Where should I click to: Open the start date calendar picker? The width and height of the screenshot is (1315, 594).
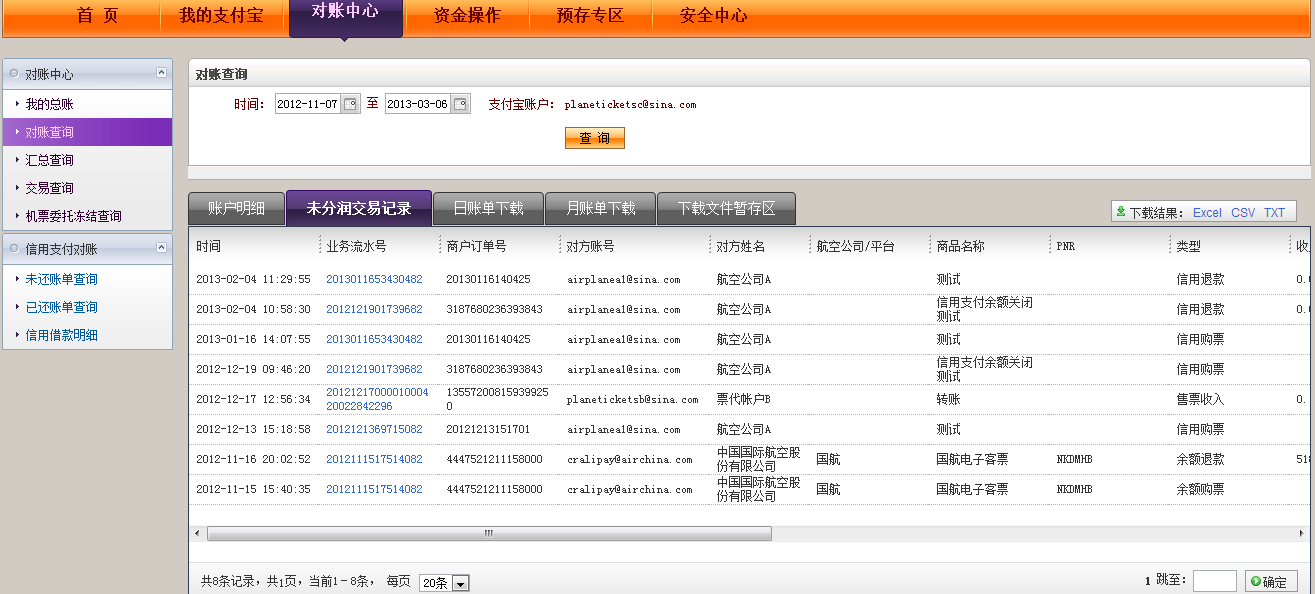click(350, 104)
